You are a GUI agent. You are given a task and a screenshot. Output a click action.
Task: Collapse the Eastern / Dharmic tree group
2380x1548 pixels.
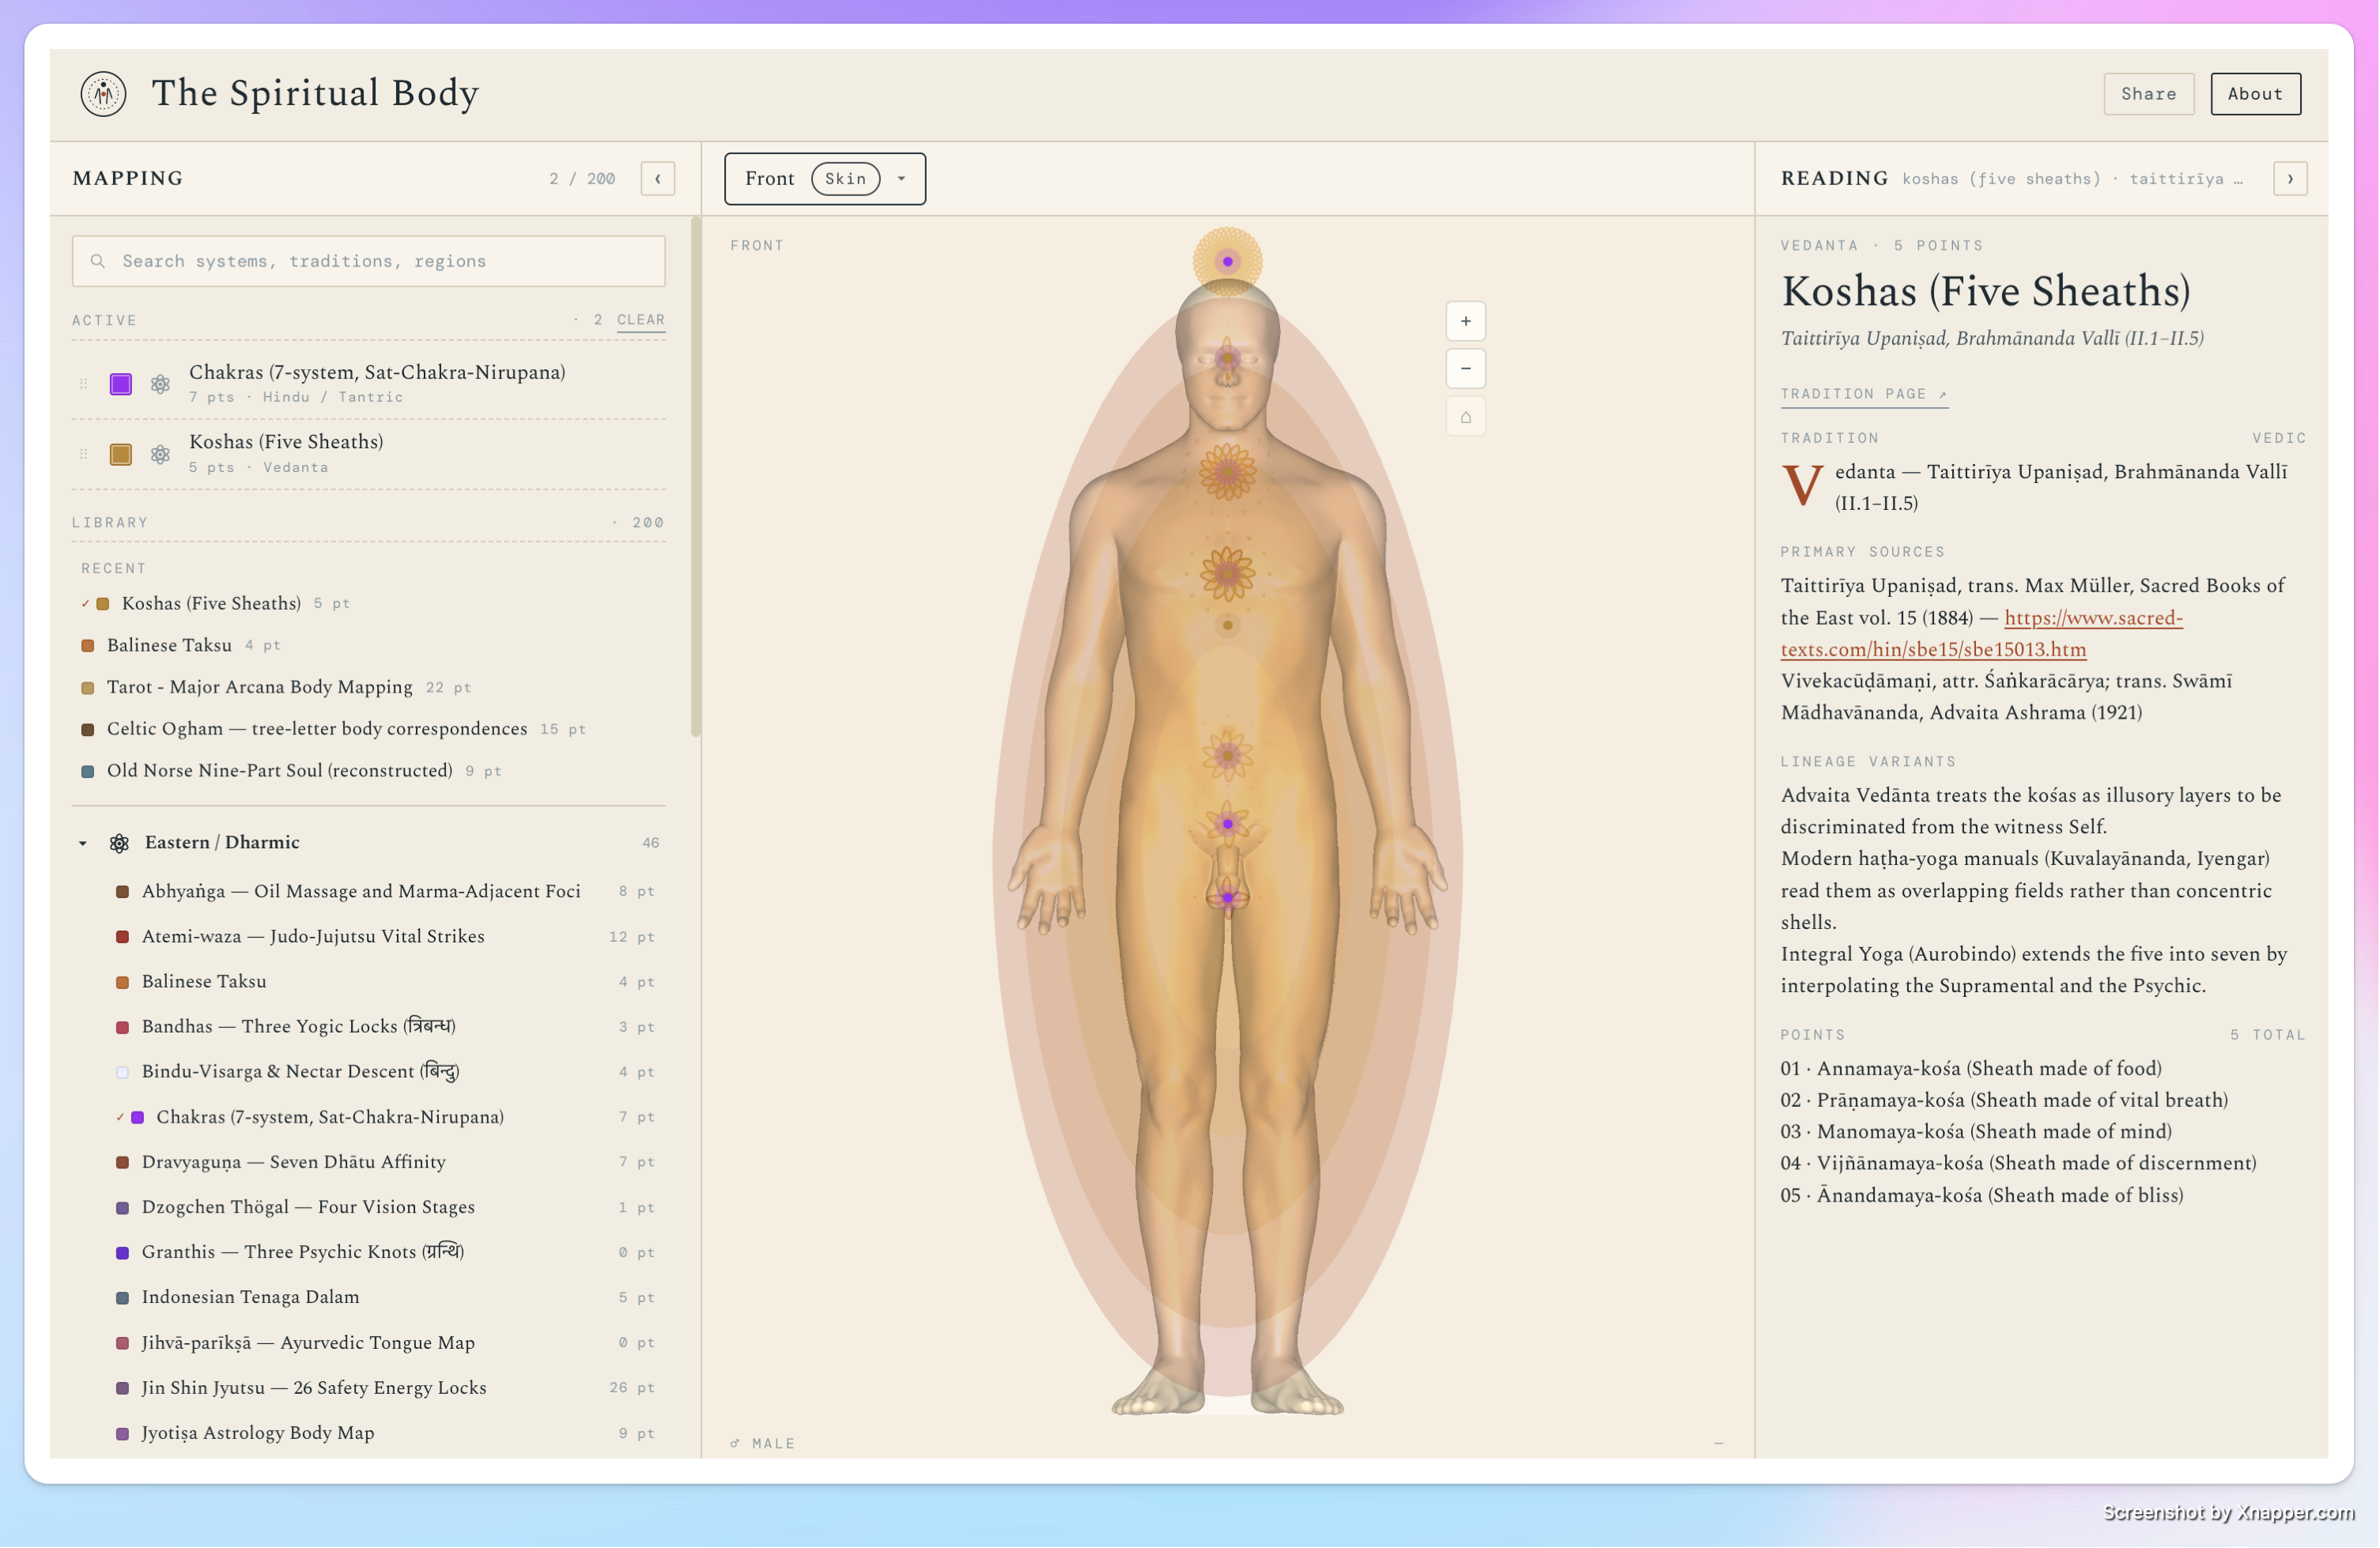tap(83, 843)
